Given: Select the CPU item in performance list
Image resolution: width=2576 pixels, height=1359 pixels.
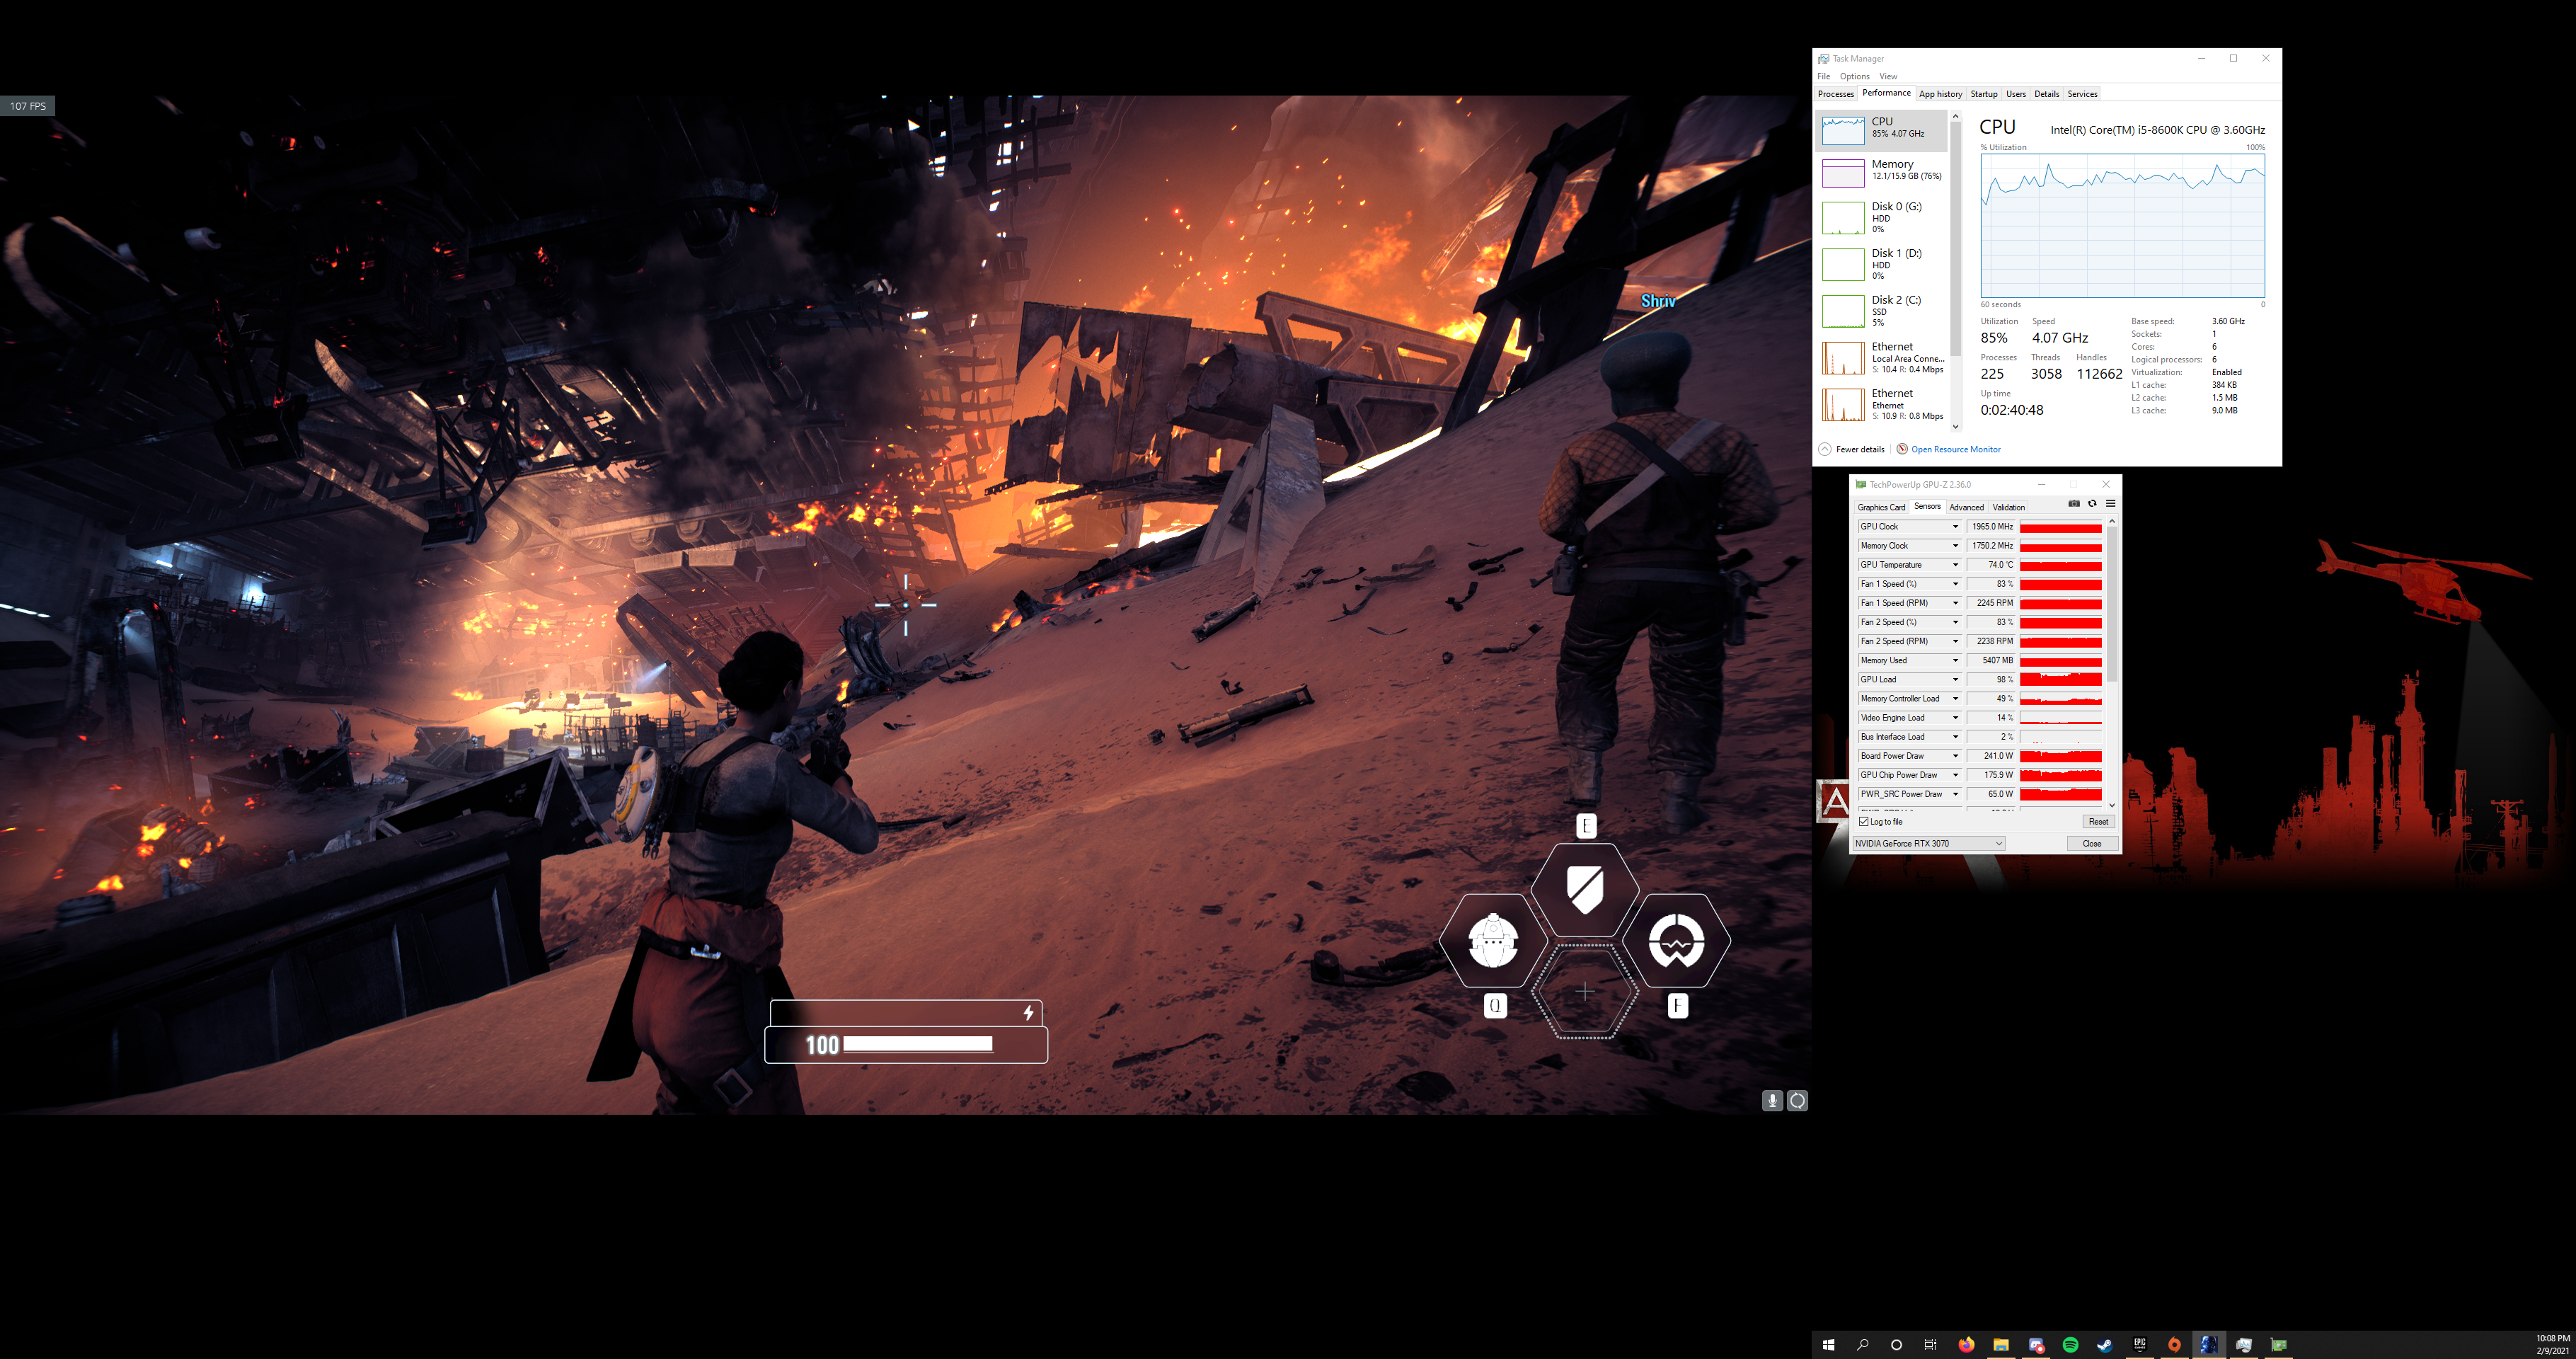Looking at the screenshot, I should pos(1881,130).
